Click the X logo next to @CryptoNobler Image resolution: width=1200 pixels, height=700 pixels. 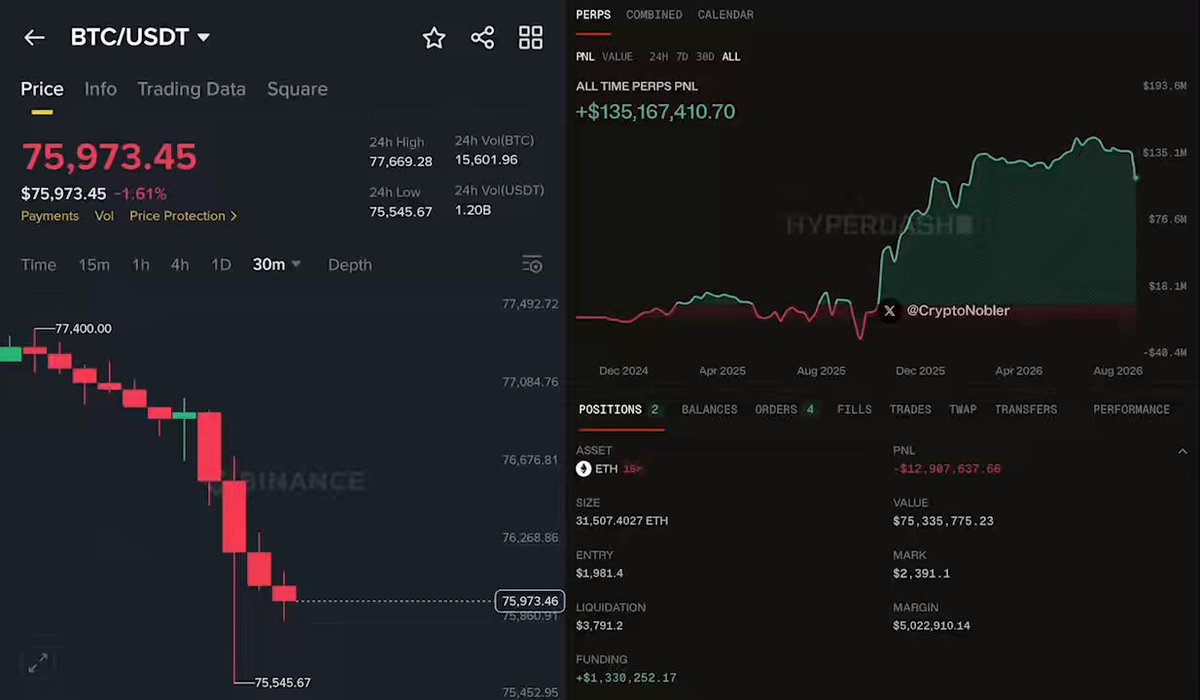coord(890,311)
